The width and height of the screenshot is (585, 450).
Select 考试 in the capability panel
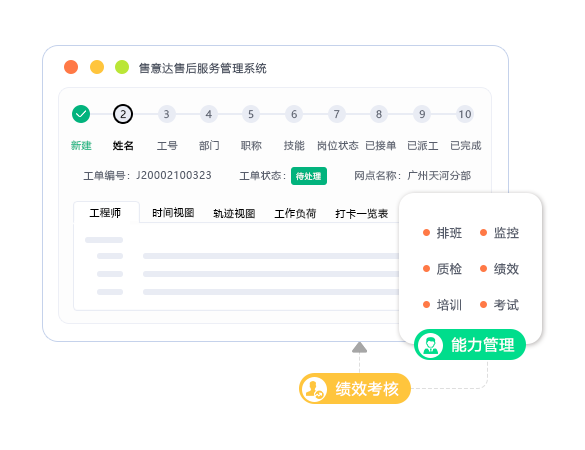pyautogui.click(x=500, y=305)
